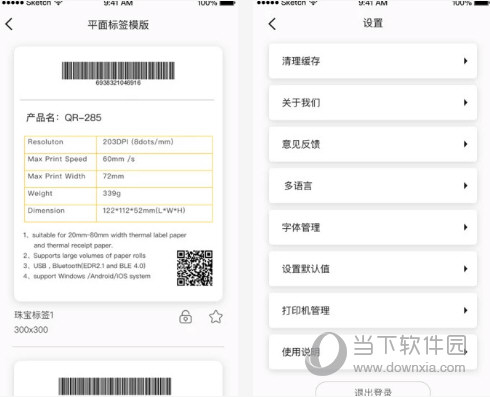Go back from the 平面标签模版 screen
The height and width of the screenshot is (397, 490).
coord(9,24)
